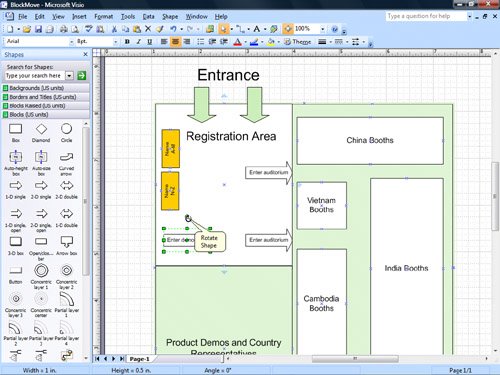
Task: Open the Shape menu
Action: point(170,16)
